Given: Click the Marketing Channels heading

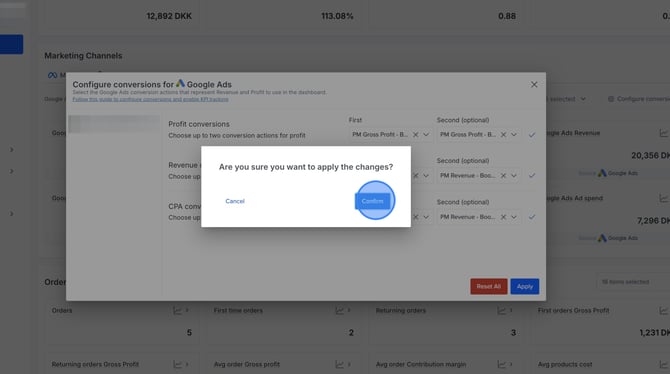Looking at the screenshot, I should pos(83,56).
